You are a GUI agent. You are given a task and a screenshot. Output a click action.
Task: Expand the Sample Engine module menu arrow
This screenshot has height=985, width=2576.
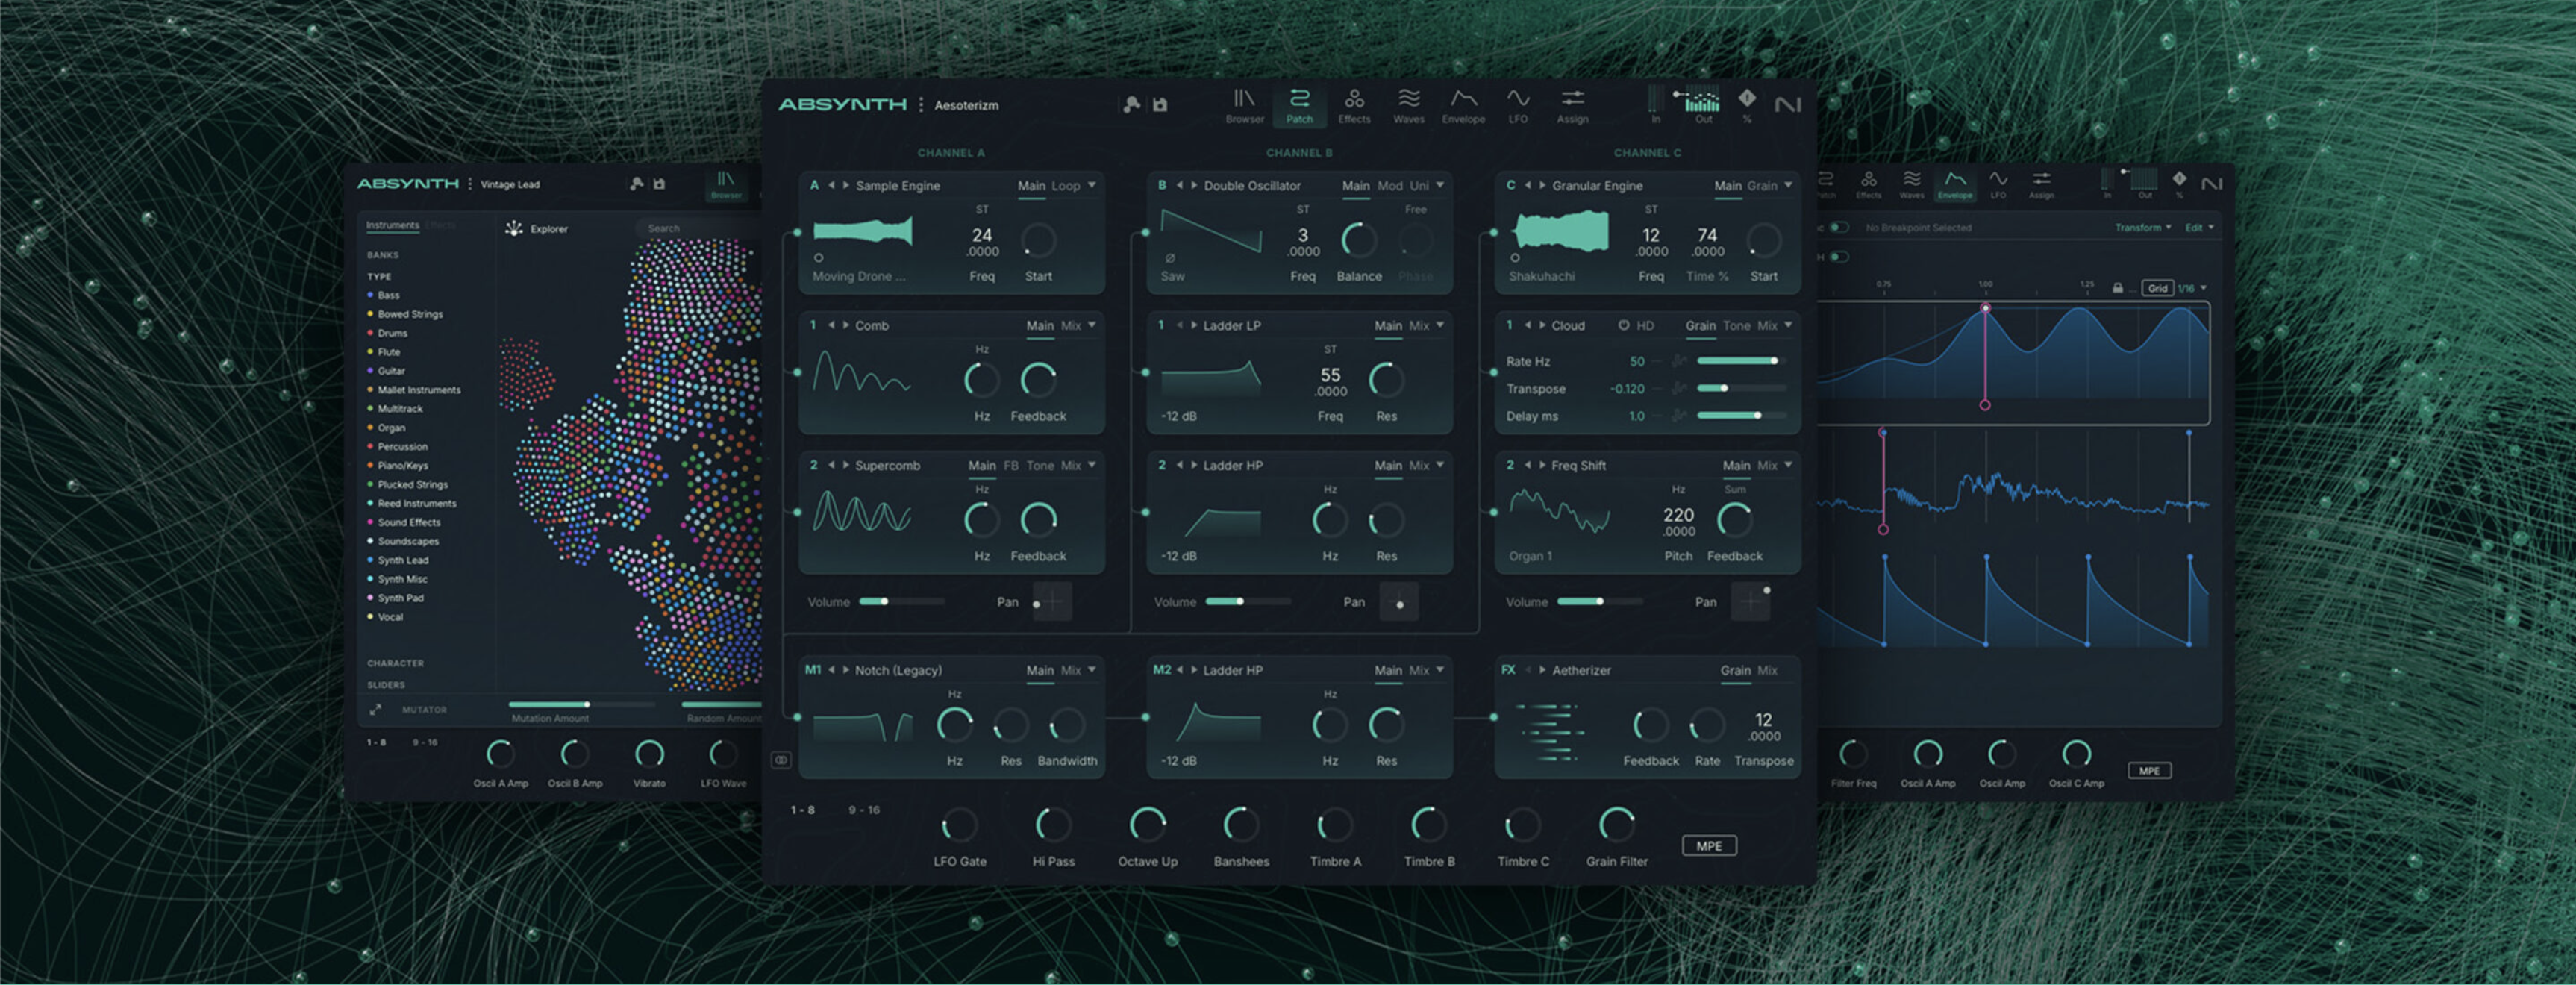1092,185
